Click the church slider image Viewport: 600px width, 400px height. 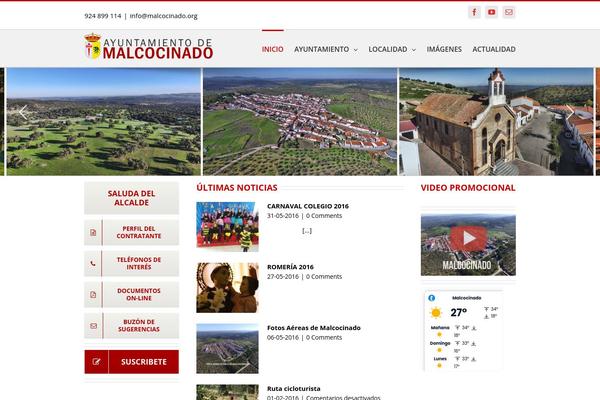(x=496, y=122)
